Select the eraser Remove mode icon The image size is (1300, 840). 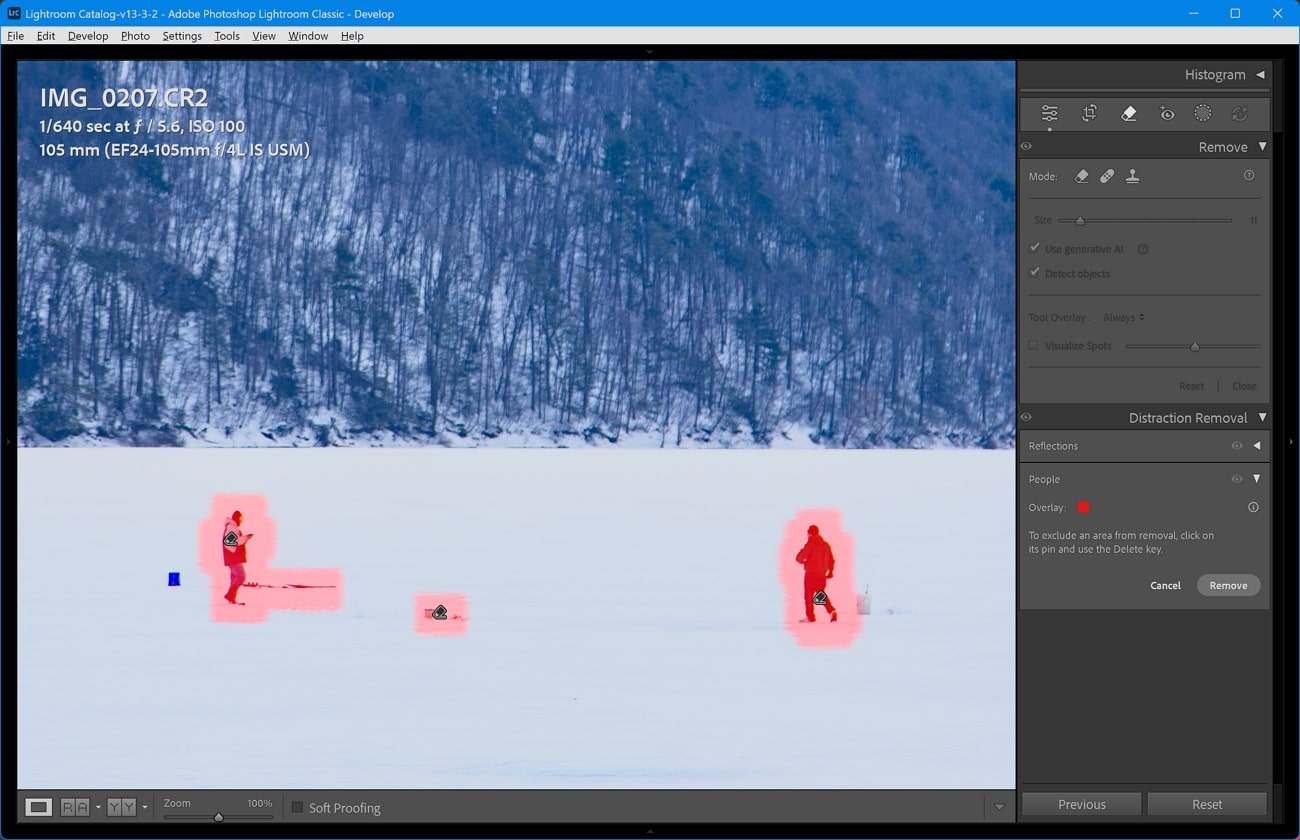1082,176
